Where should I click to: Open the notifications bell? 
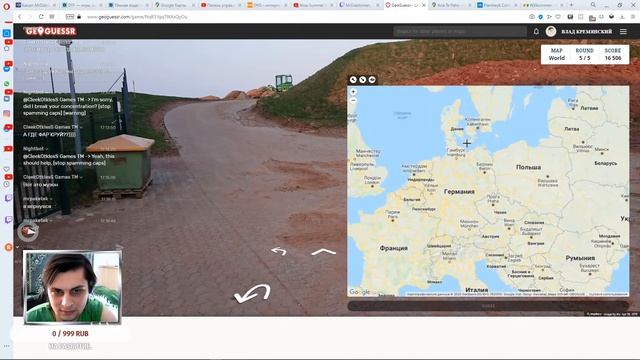[x=536, y=31]
